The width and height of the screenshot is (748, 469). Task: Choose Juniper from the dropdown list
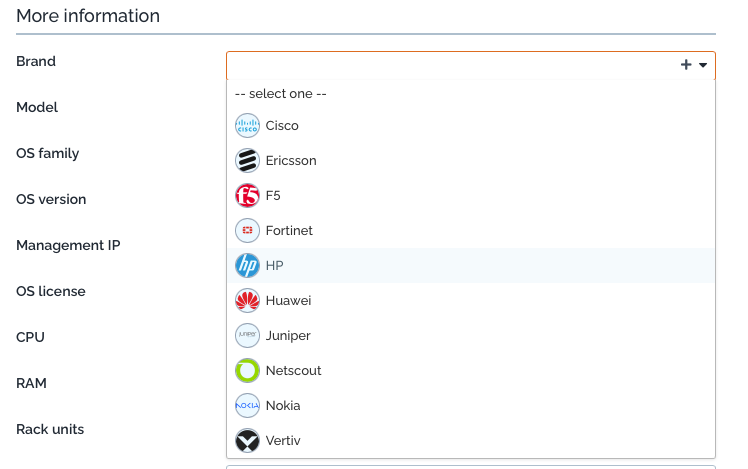tap(288, 336)
